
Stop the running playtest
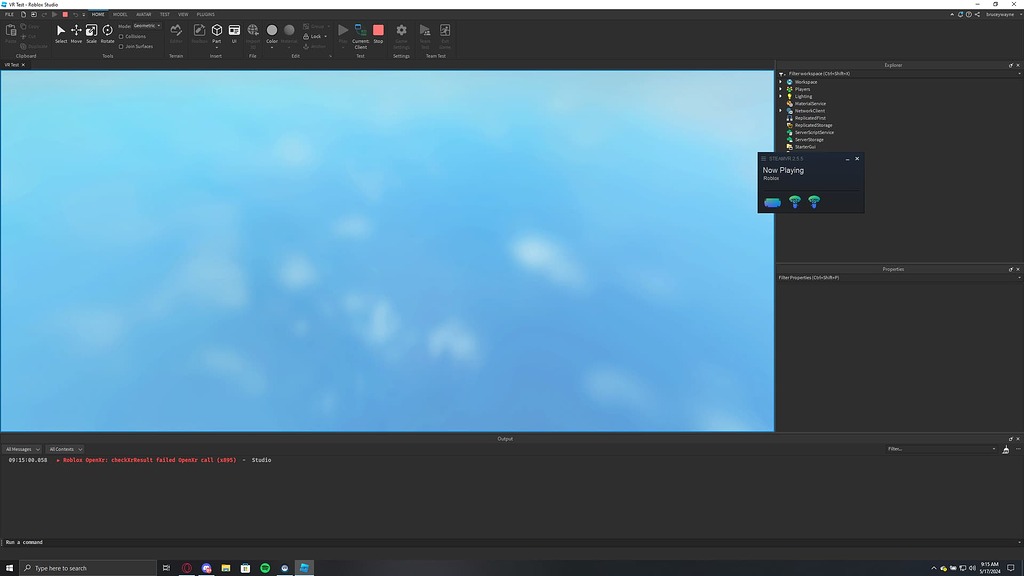pos(378,31)
